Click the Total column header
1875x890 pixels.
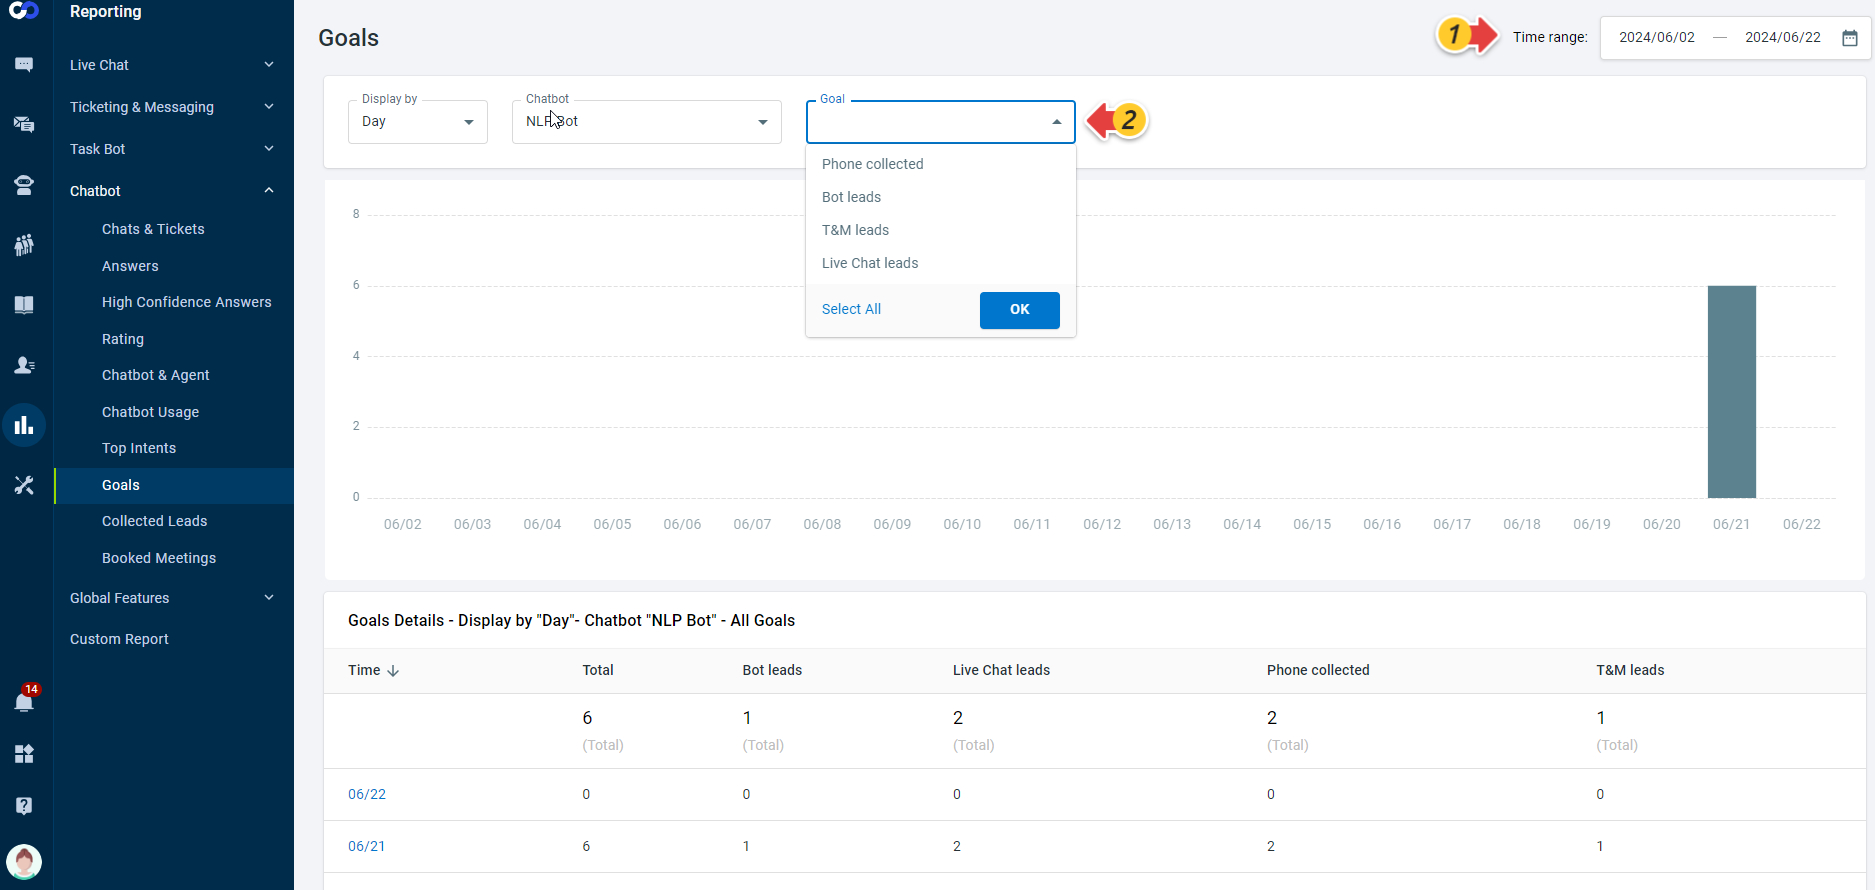click(x=598, y=670)
